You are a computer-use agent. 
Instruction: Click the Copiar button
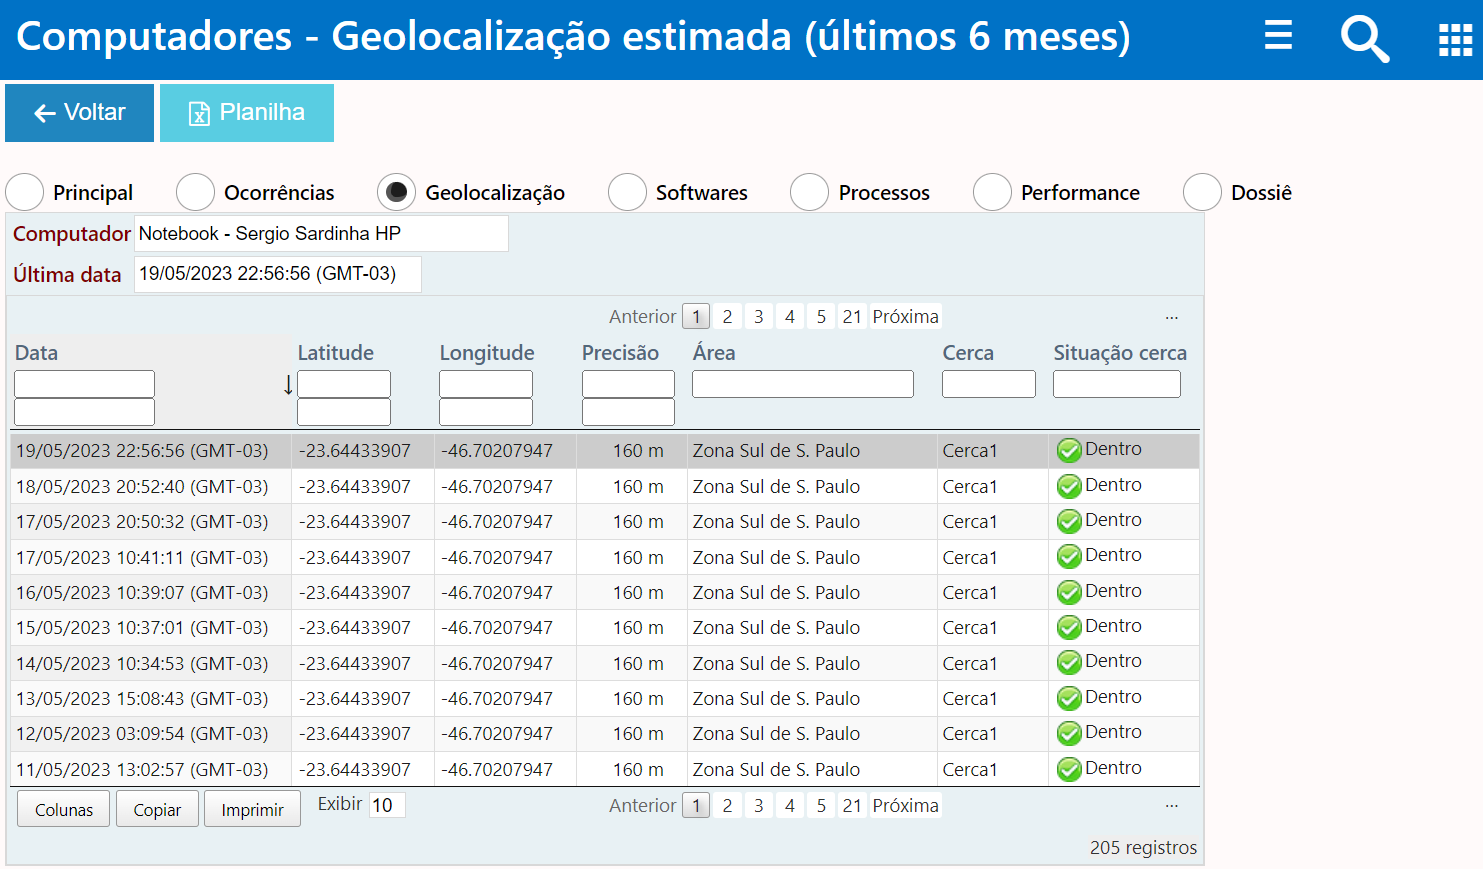coord(157,809)
